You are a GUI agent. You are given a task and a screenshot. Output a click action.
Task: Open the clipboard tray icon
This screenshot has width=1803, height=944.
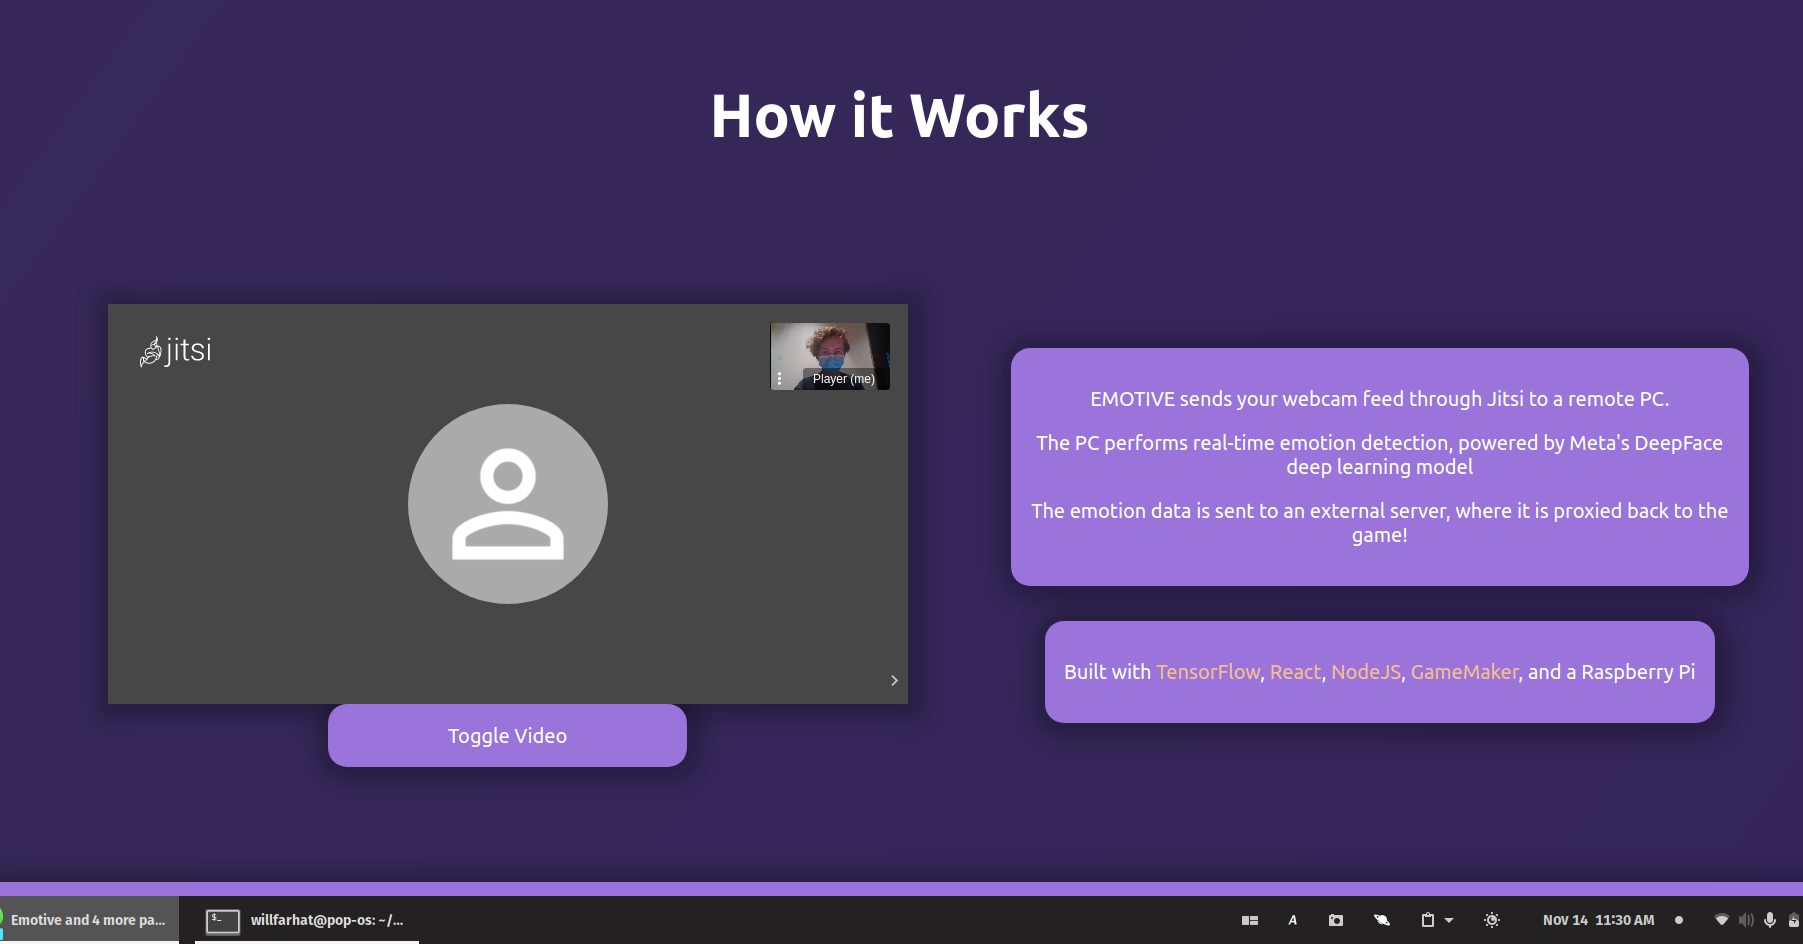(x=1428, y=920)
